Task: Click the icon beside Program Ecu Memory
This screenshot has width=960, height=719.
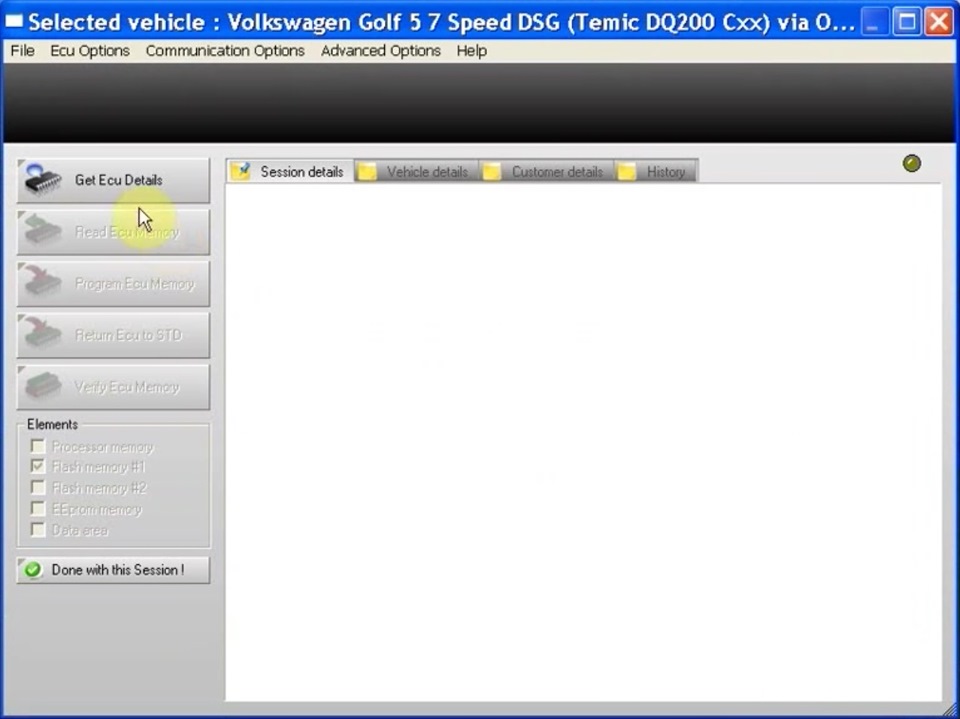Action: pyautogui.click(x=43, y=283)
